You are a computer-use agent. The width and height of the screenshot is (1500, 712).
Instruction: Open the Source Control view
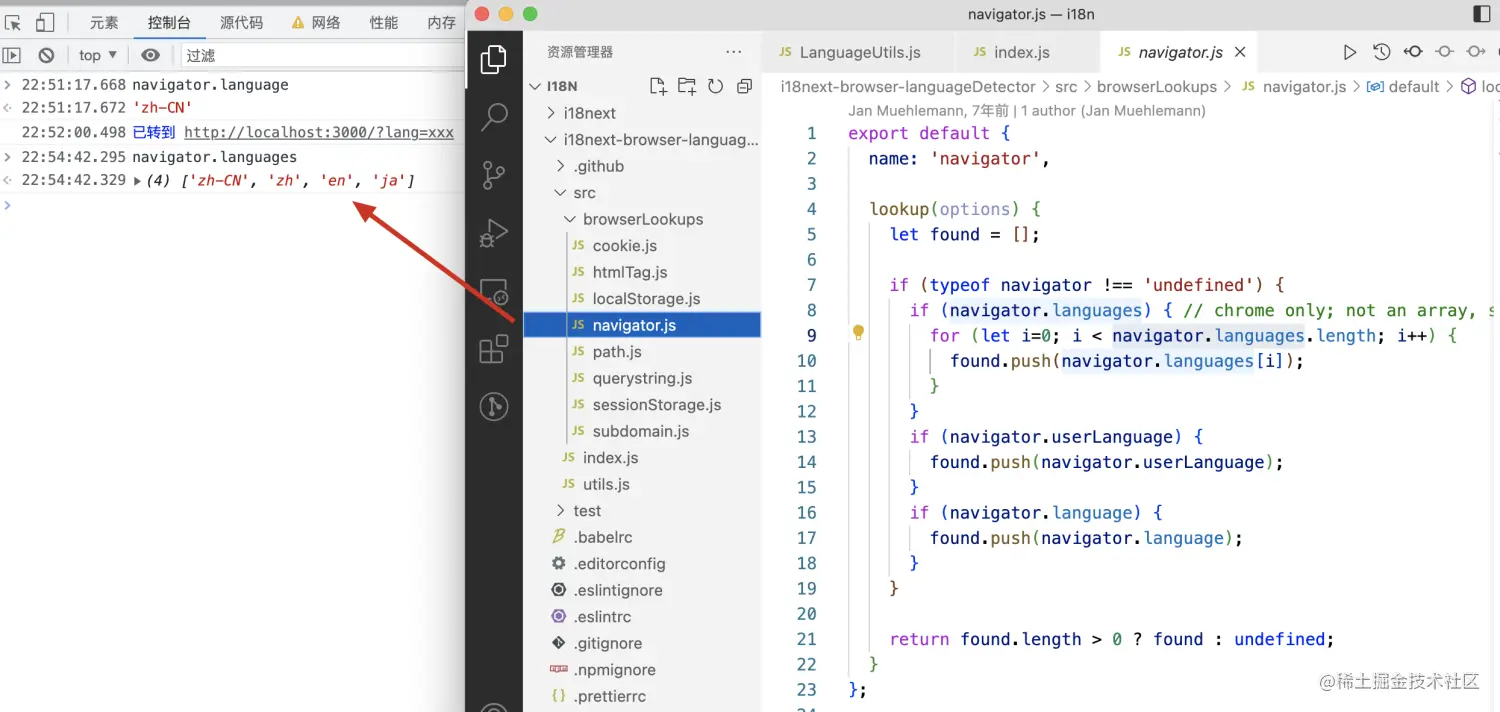coord(494,175)
